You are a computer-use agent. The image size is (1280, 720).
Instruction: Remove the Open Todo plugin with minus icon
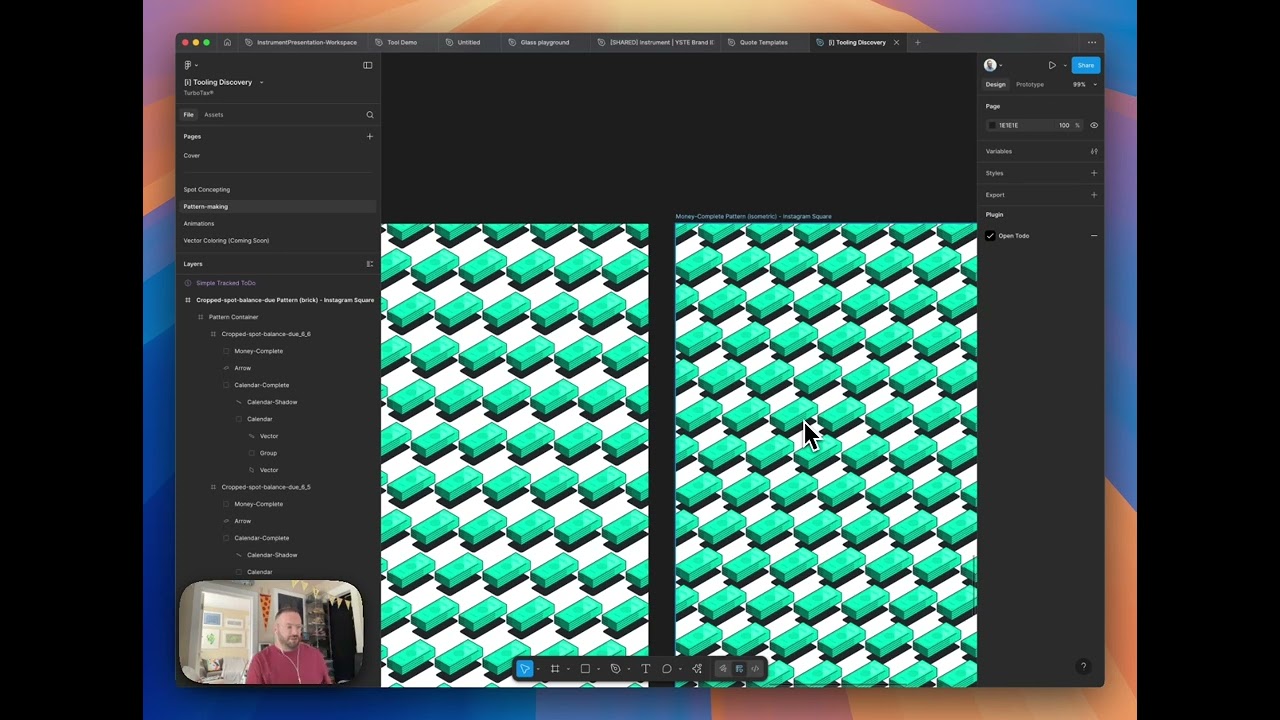[1094, 236]
